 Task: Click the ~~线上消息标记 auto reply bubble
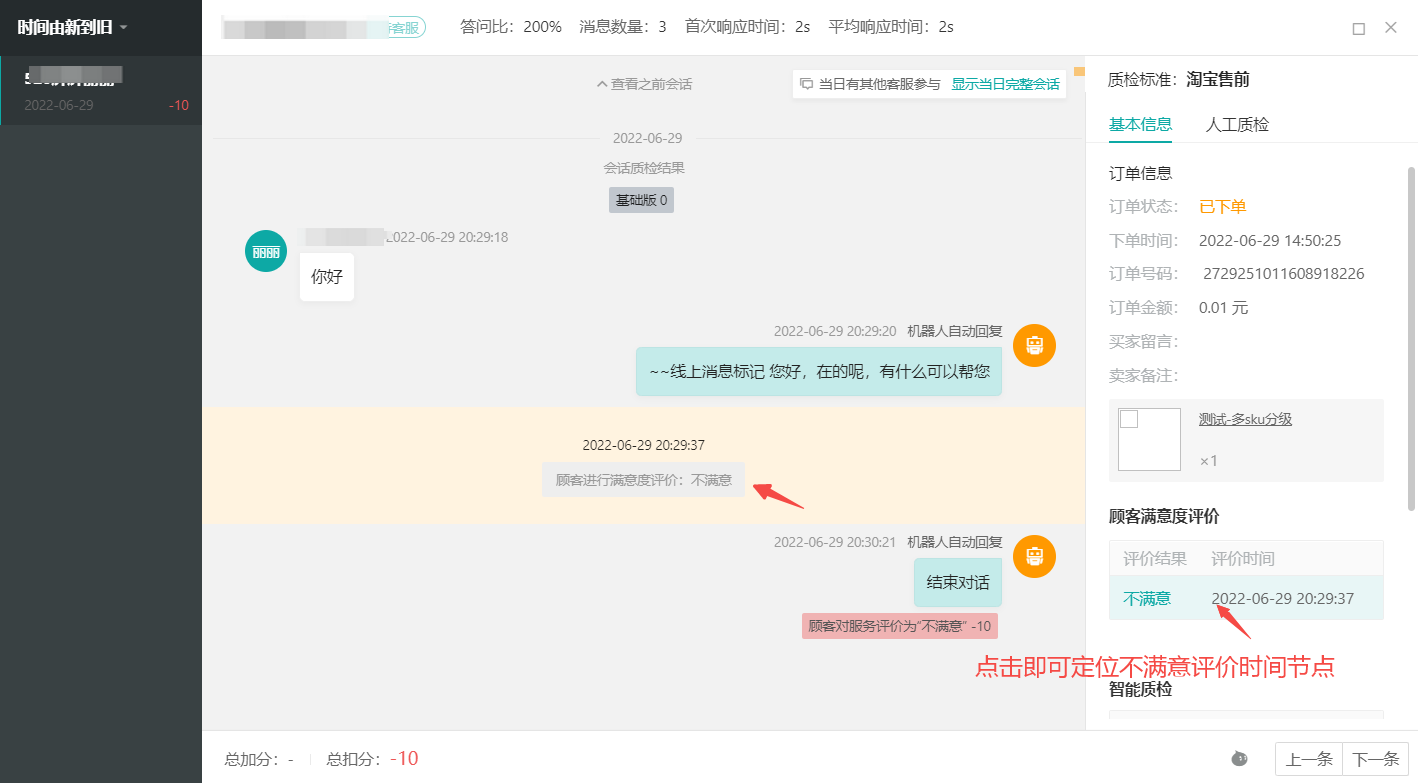pos(819,371)
